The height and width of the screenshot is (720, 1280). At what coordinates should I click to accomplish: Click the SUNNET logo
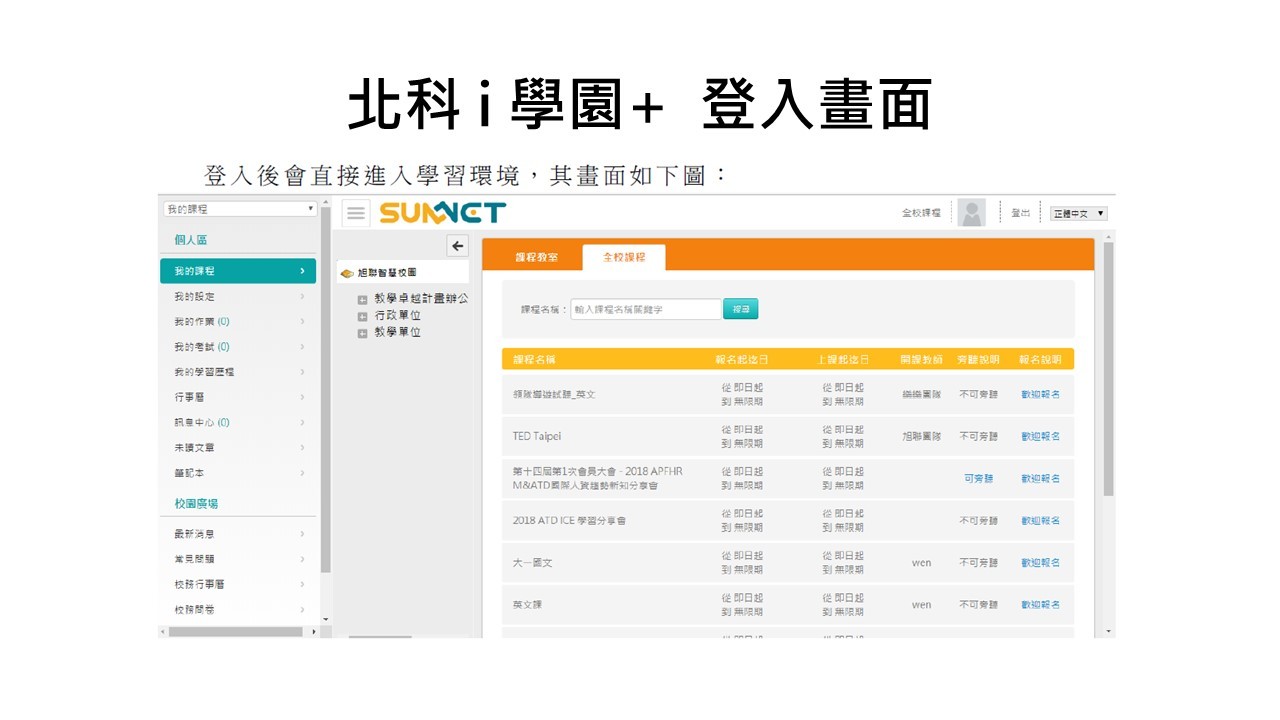point(443,213)
